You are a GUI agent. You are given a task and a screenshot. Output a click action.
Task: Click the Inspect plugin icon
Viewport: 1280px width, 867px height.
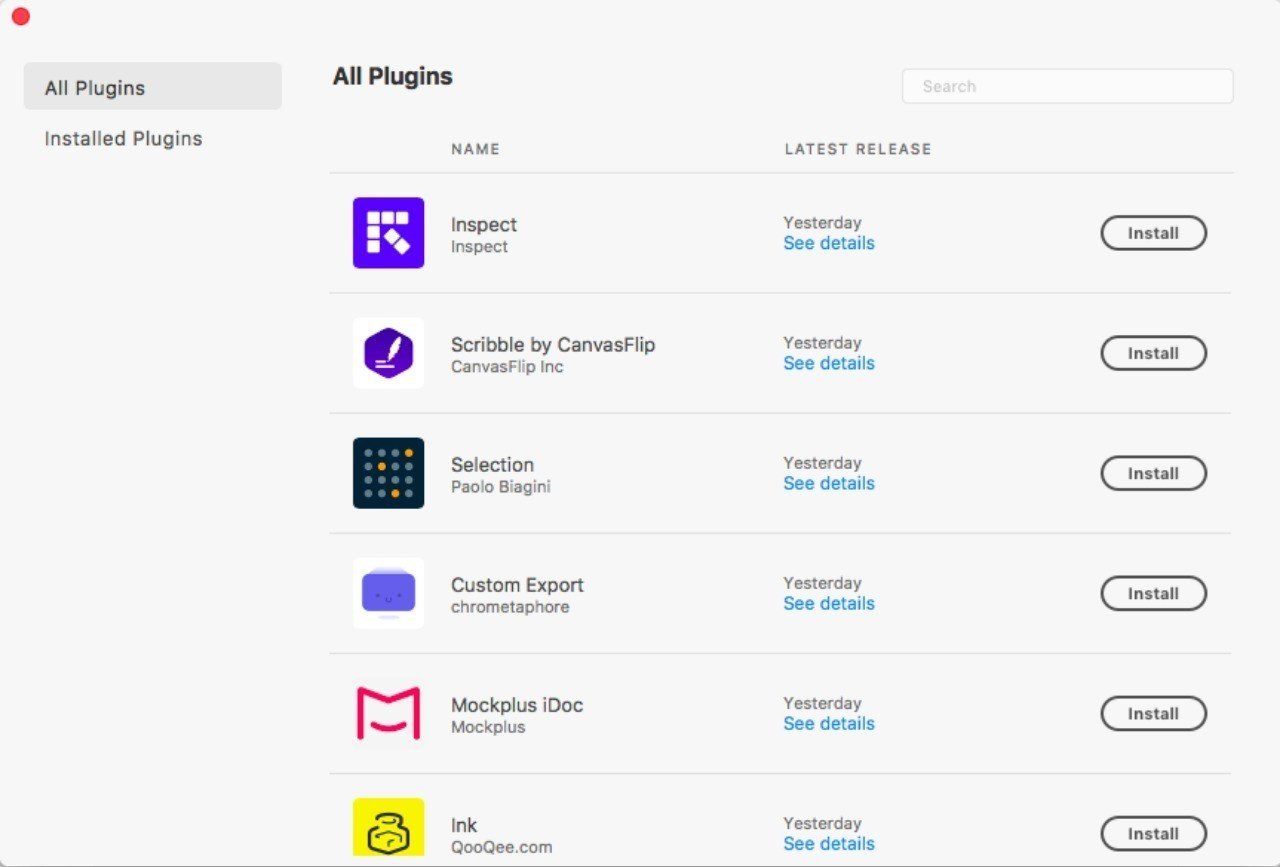[388, 233]
